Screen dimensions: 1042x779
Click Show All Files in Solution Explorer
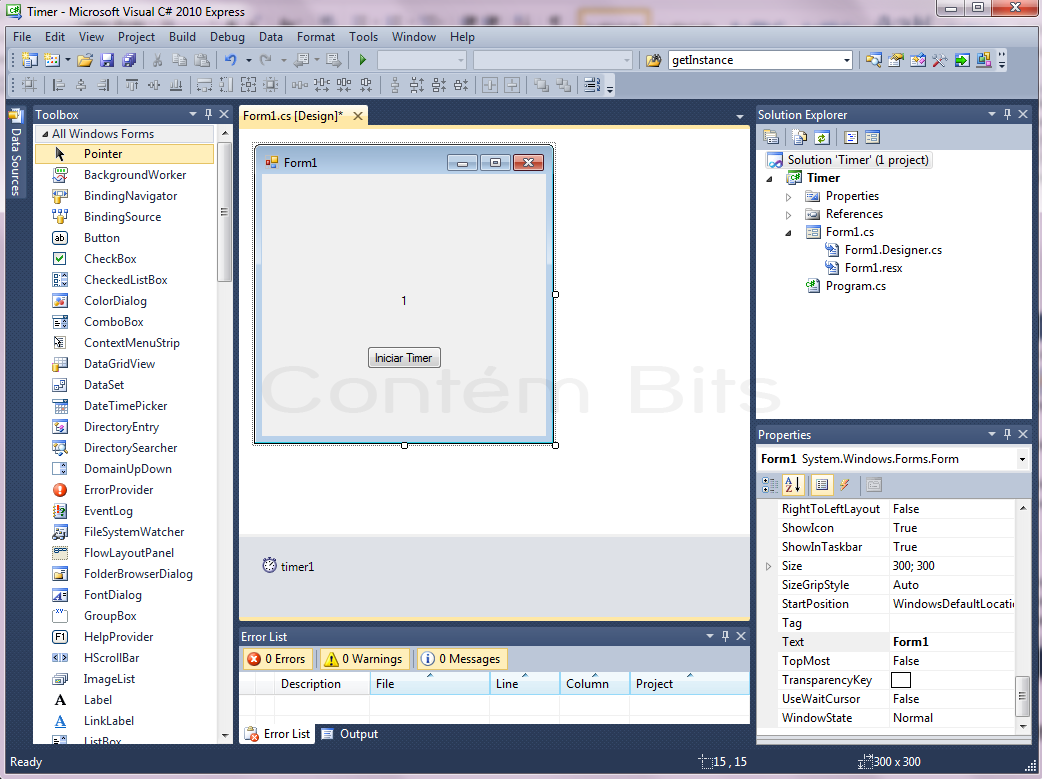click(799, 138)
